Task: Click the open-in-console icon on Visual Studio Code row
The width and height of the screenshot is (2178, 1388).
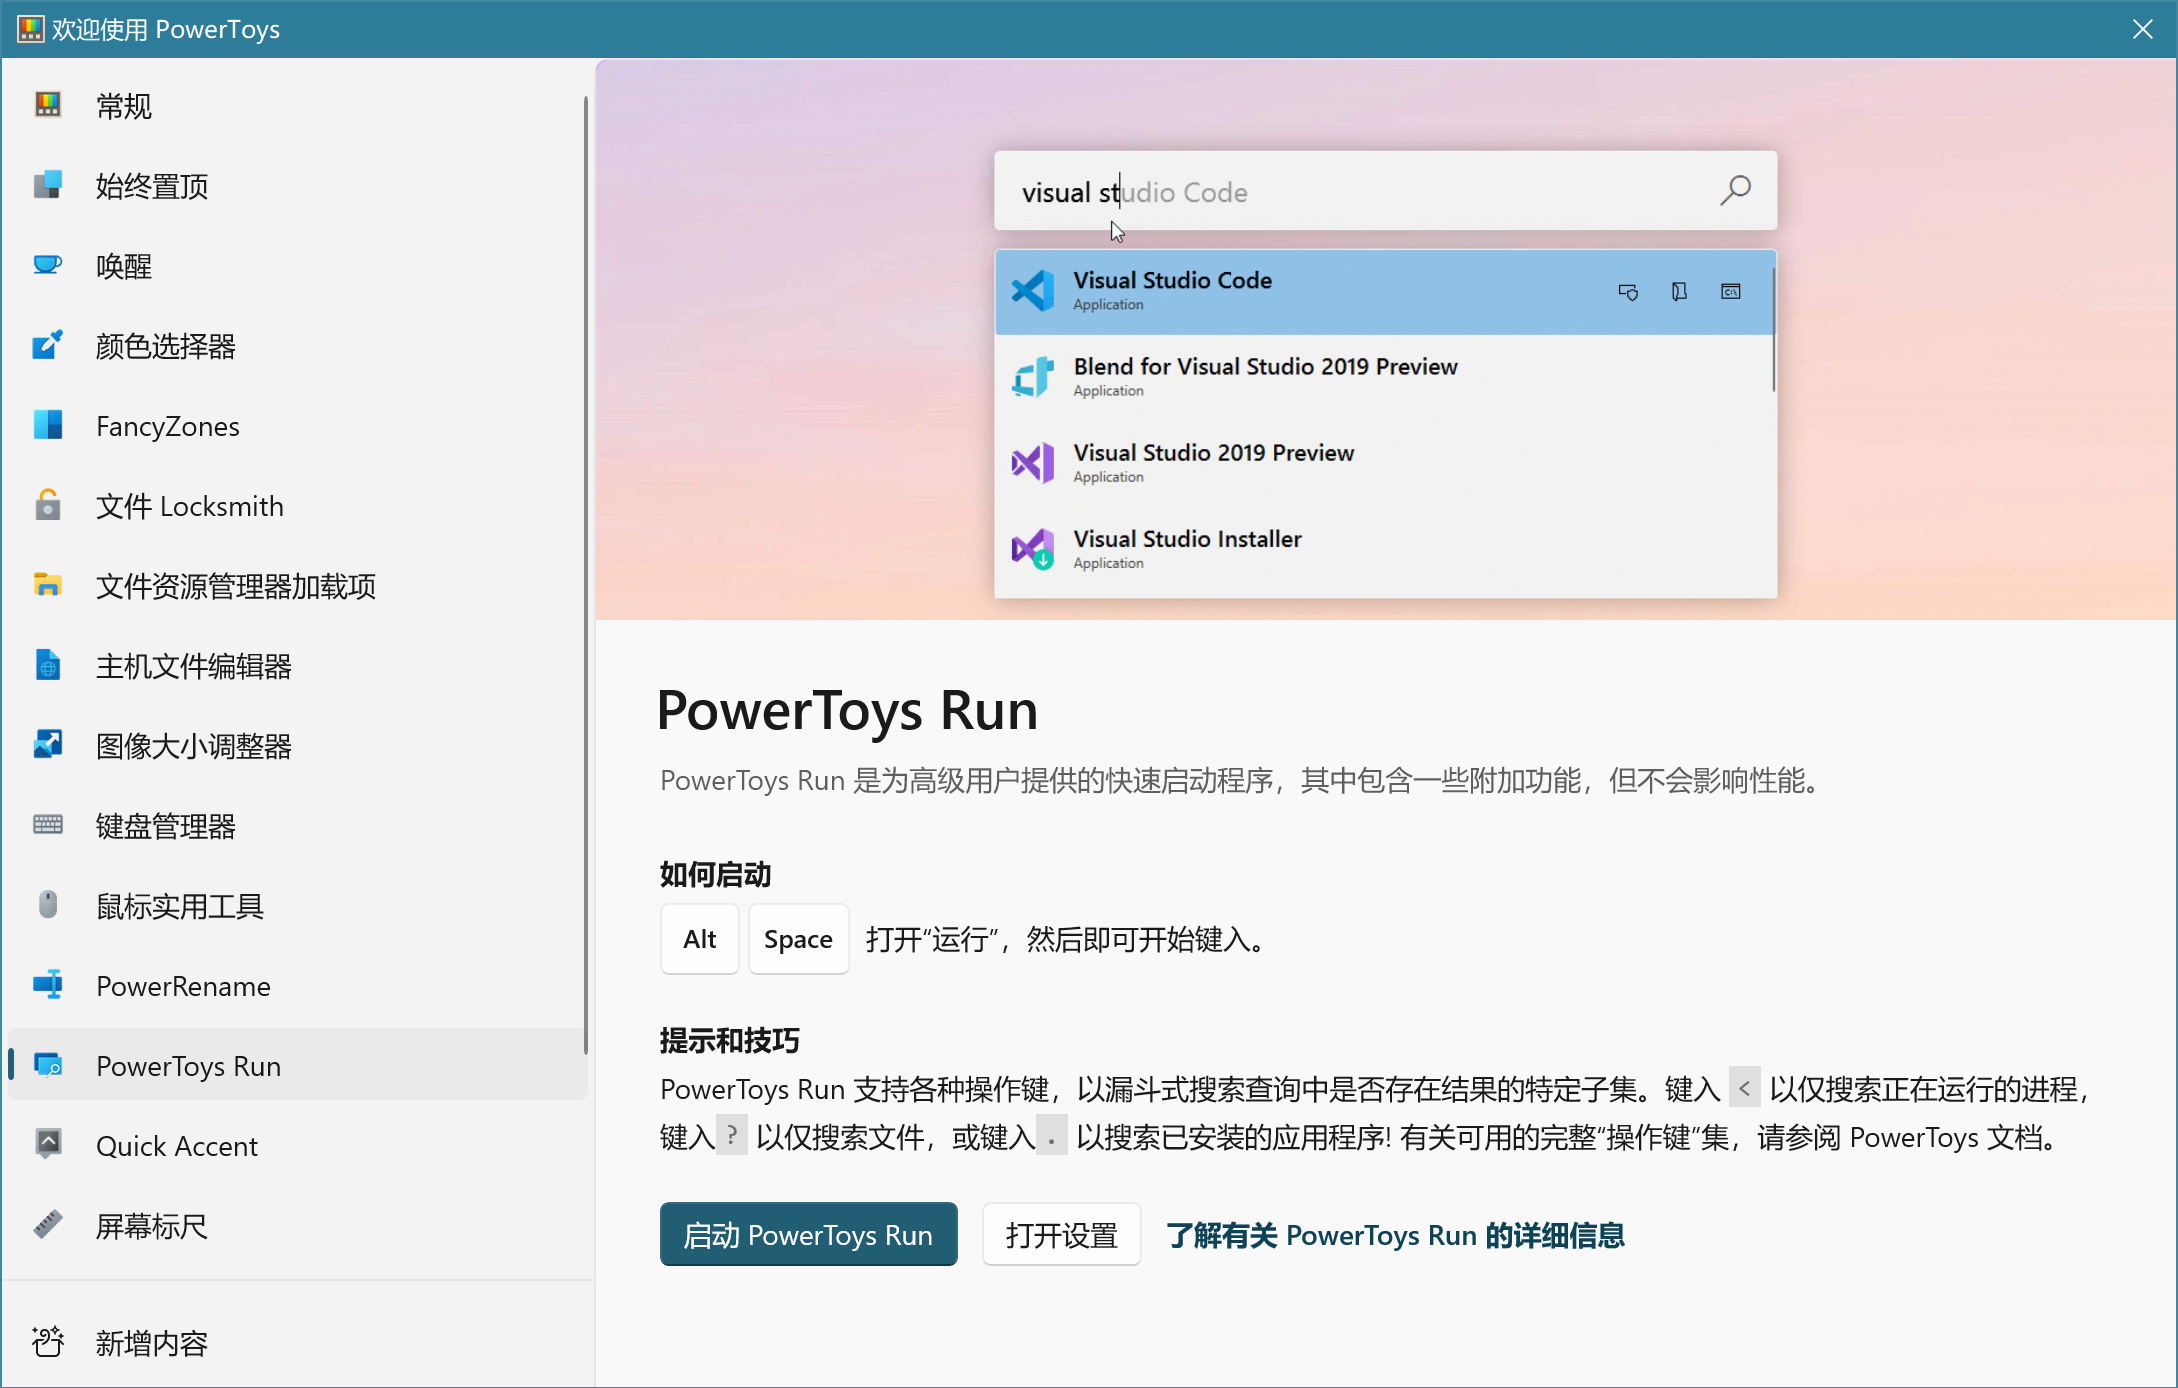Action: (x=1731, y=291)
